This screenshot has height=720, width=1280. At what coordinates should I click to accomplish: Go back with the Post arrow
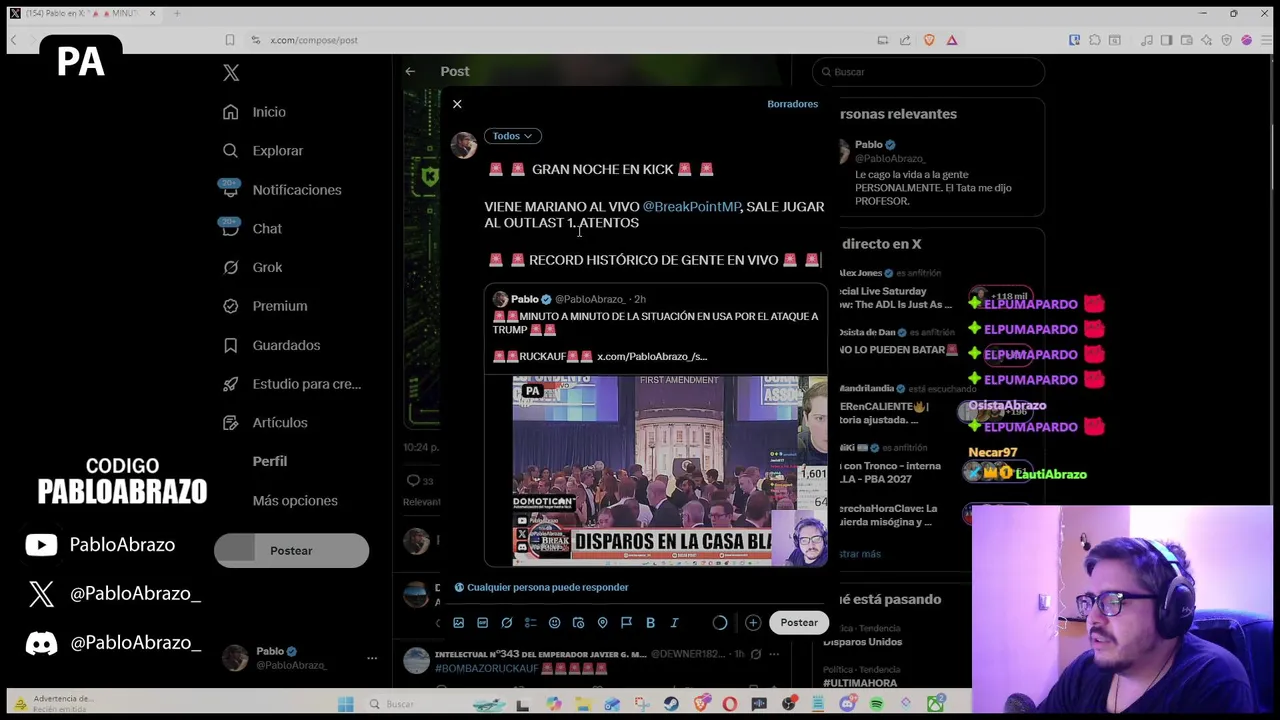coord(410,71)
